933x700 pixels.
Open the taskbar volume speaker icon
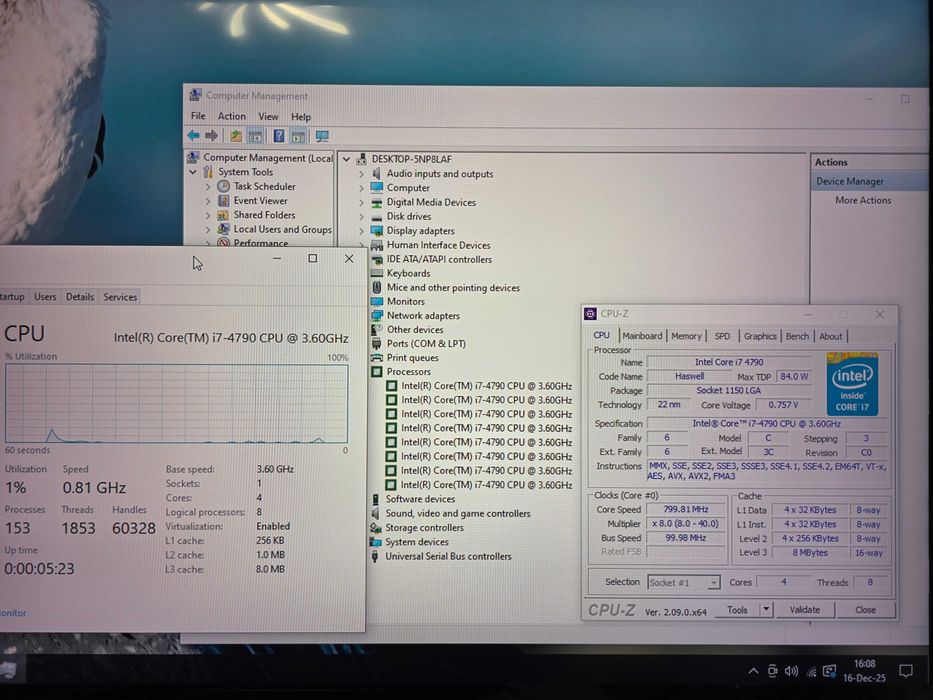(x=791, y=671)
